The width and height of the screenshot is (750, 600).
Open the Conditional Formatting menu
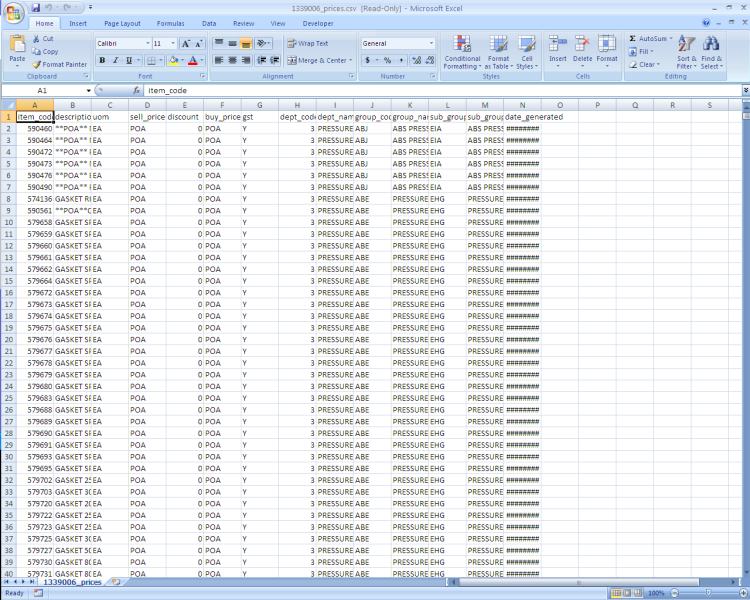[x=462, y=53]
